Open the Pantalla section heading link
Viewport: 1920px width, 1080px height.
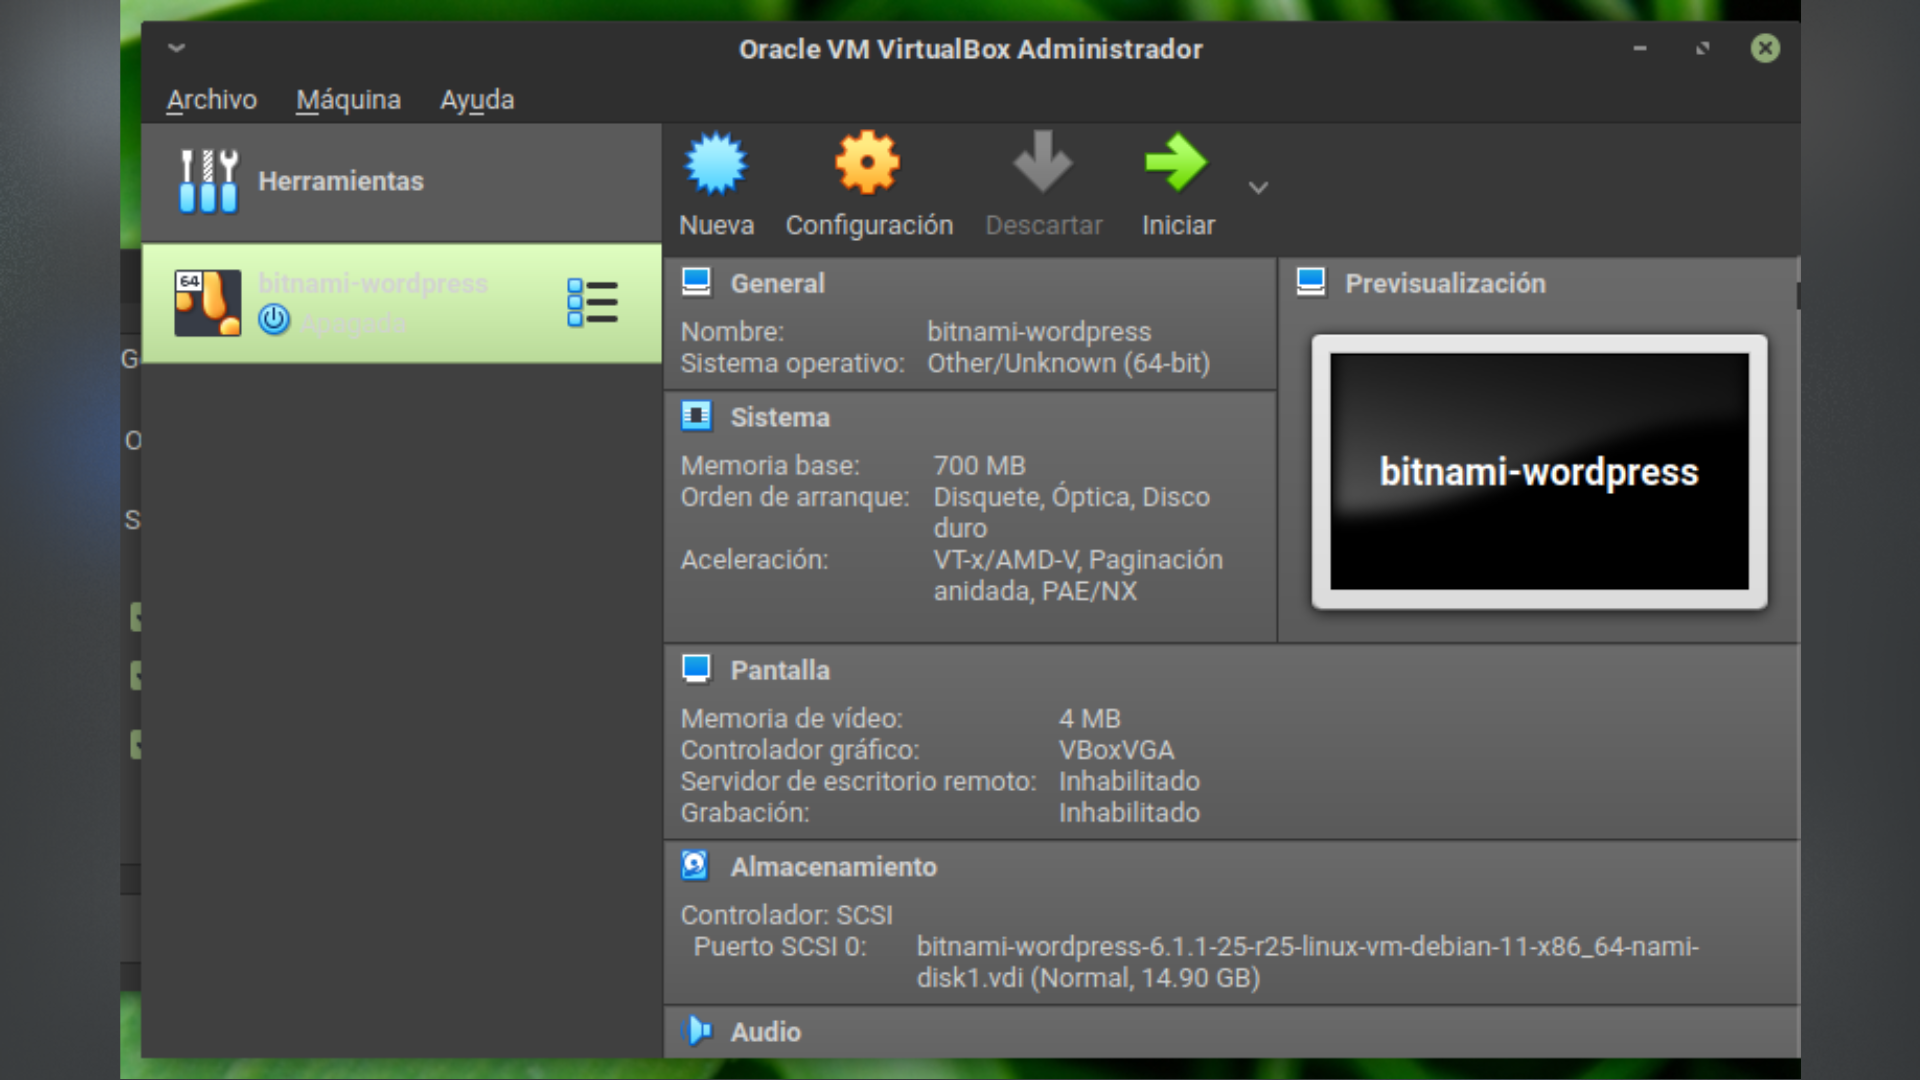[x=780, y=670]
